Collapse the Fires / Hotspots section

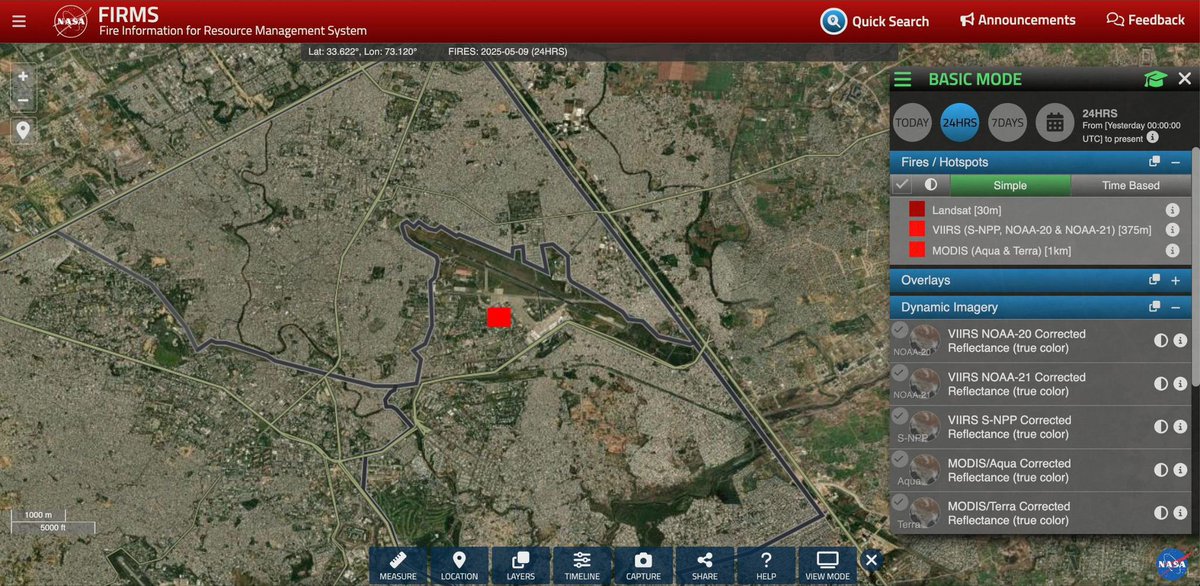(x=1175, y=162)
